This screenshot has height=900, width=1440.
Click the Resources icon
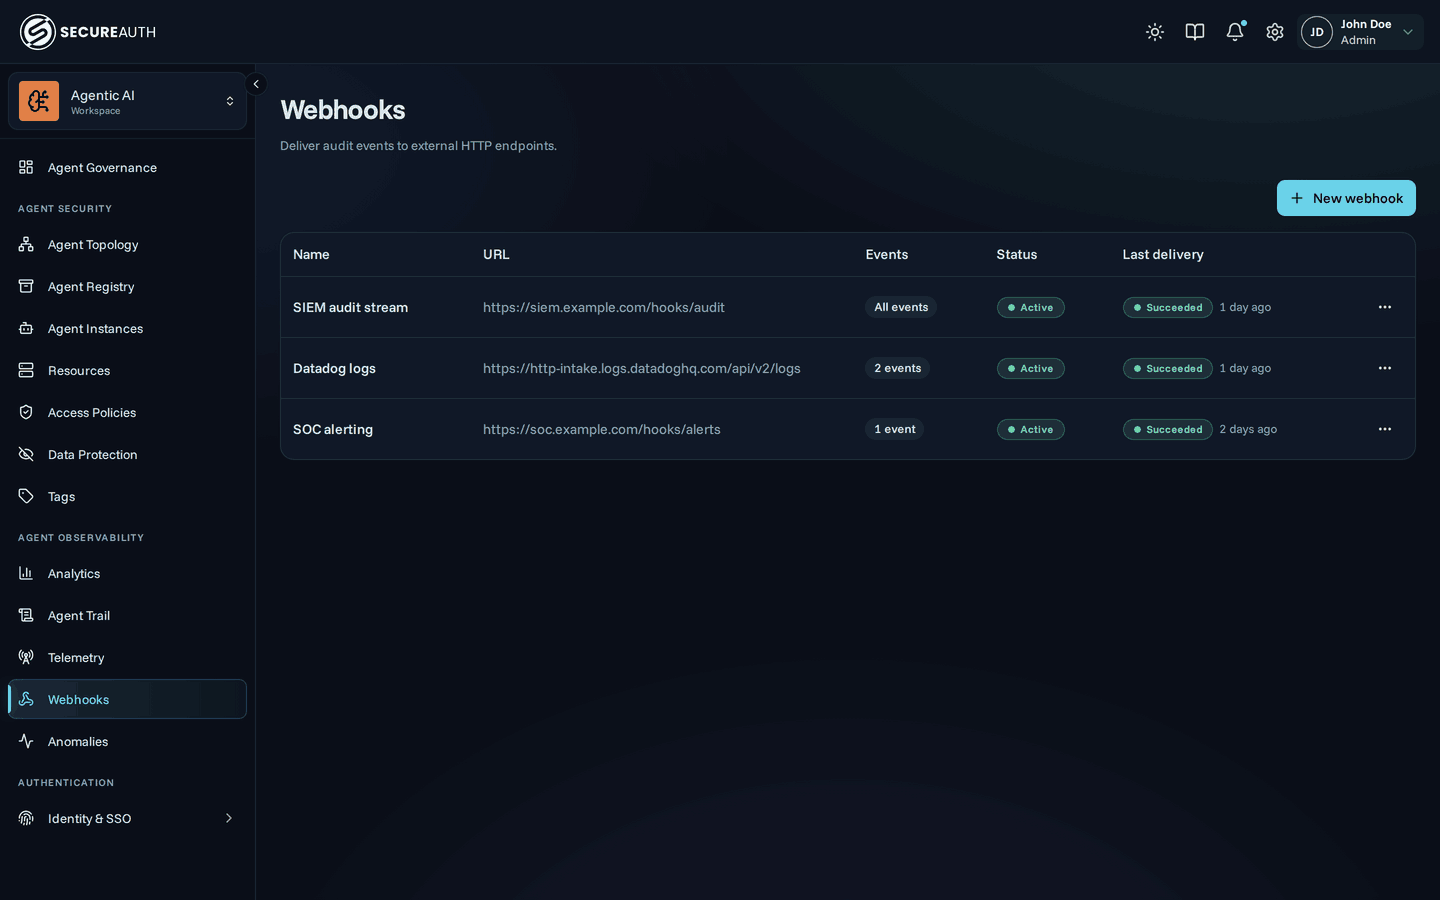click(26, 370)
